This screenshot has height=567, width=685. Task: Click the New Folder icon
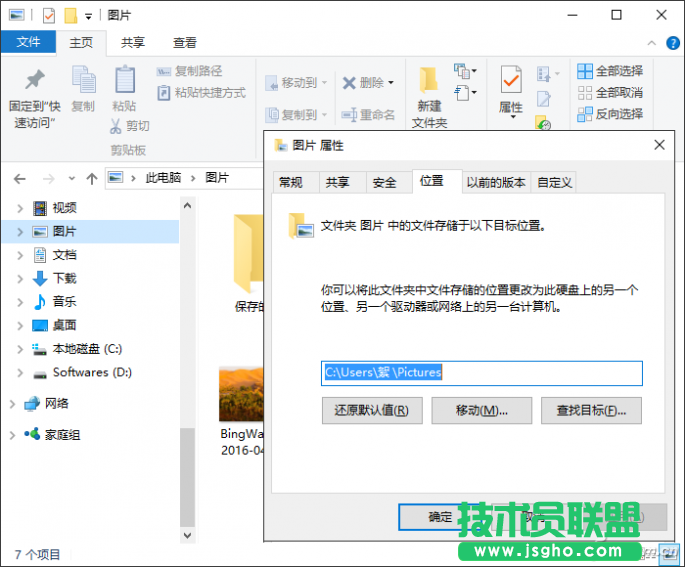click(429, 82)
